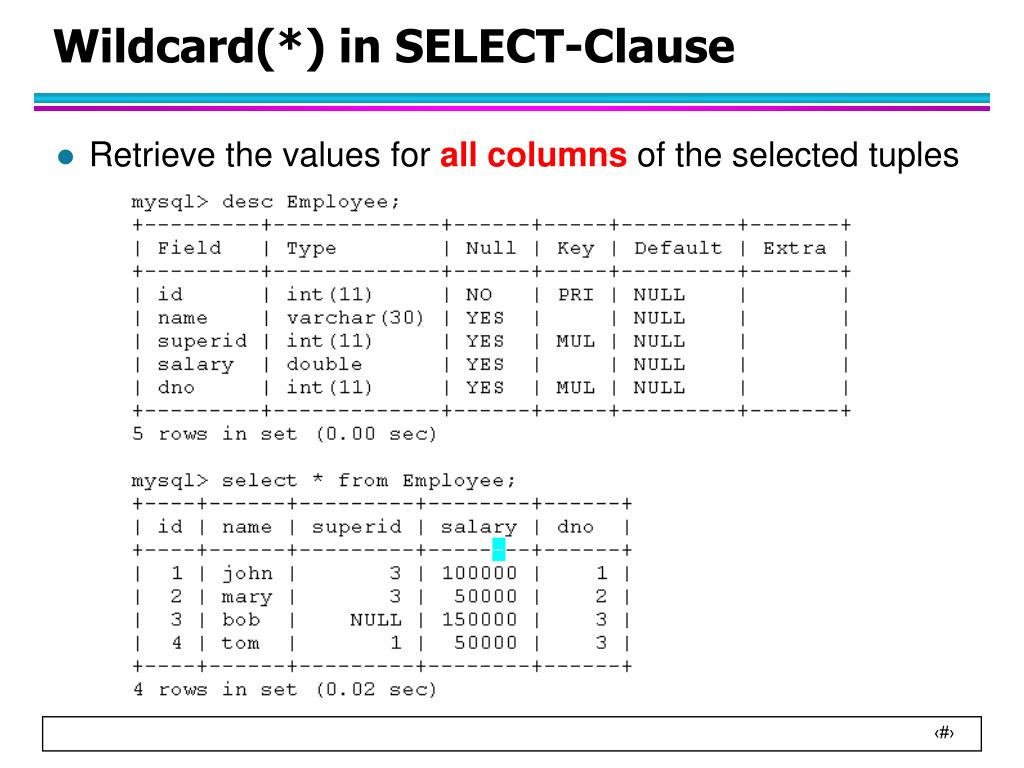Click the "mysql> desc Employee;" command line

click(265, 202)
